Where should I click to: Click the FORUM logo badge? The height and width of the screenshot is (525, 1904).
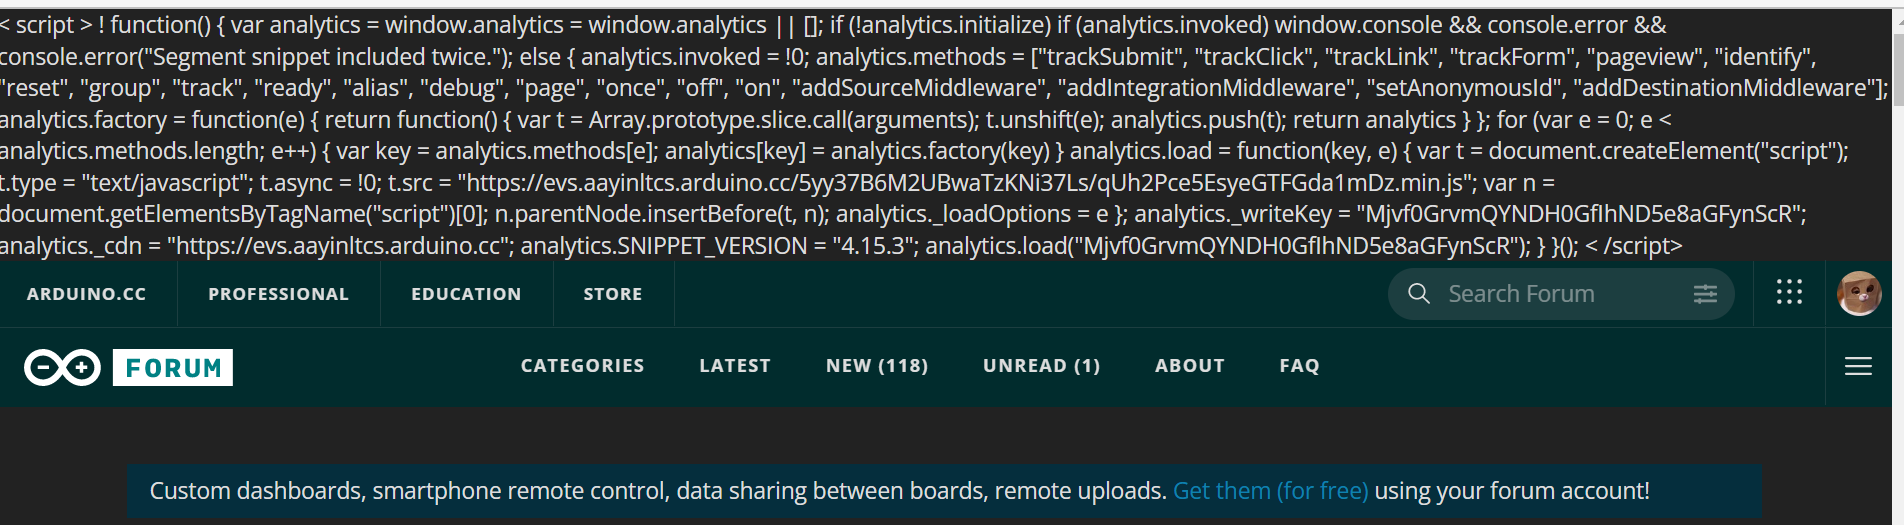point(173,368)
